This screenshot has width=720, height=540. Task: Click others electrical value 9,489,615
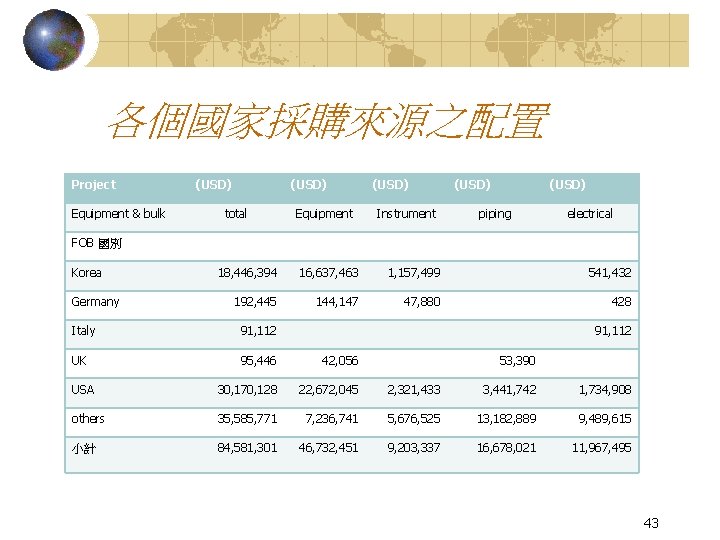605,419
